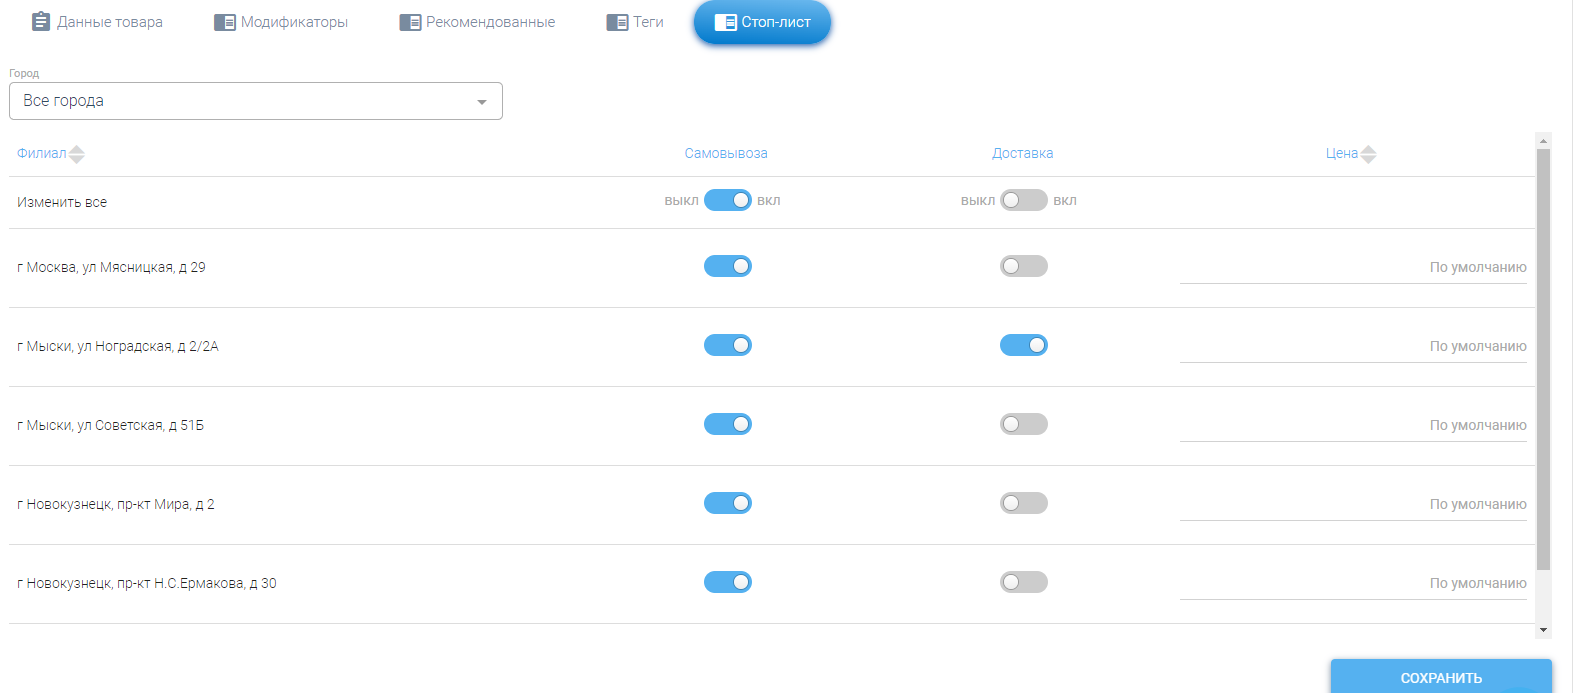1573x693 pixels.
Task: Click the Самовывоза column header
Action: (726, 153)
